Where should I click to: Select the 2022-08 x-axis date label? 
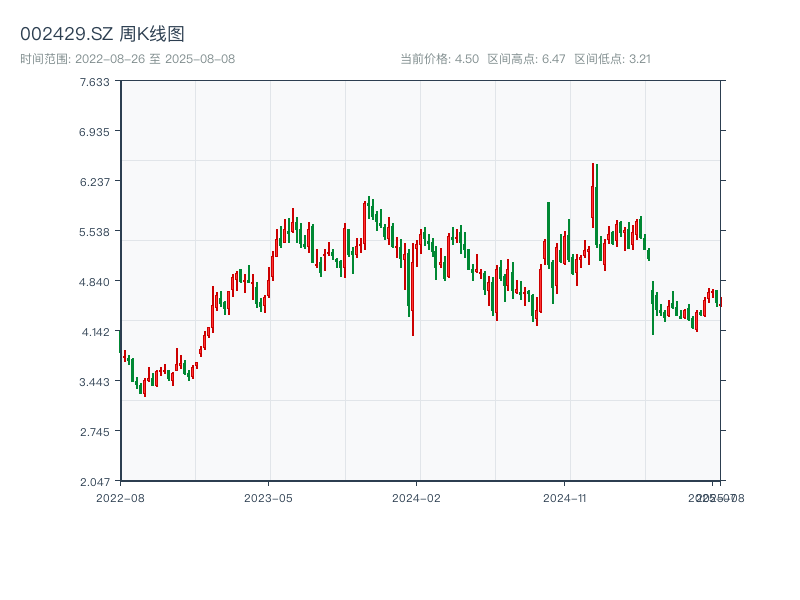click(x=120, y=497)
